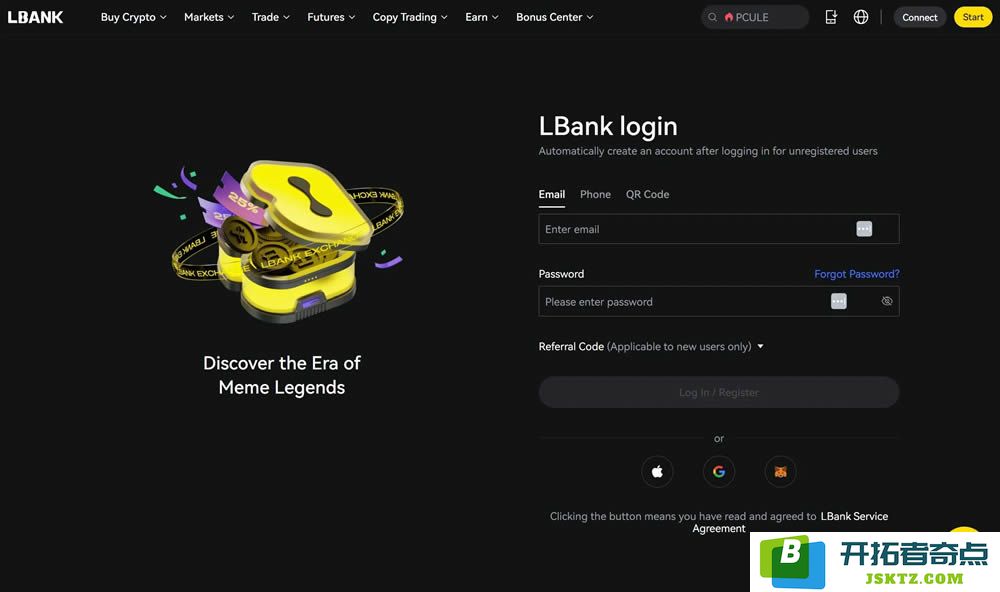Open the app download icon in header
The height and width of the screenshot is (592, 1000).
point(831,17)
